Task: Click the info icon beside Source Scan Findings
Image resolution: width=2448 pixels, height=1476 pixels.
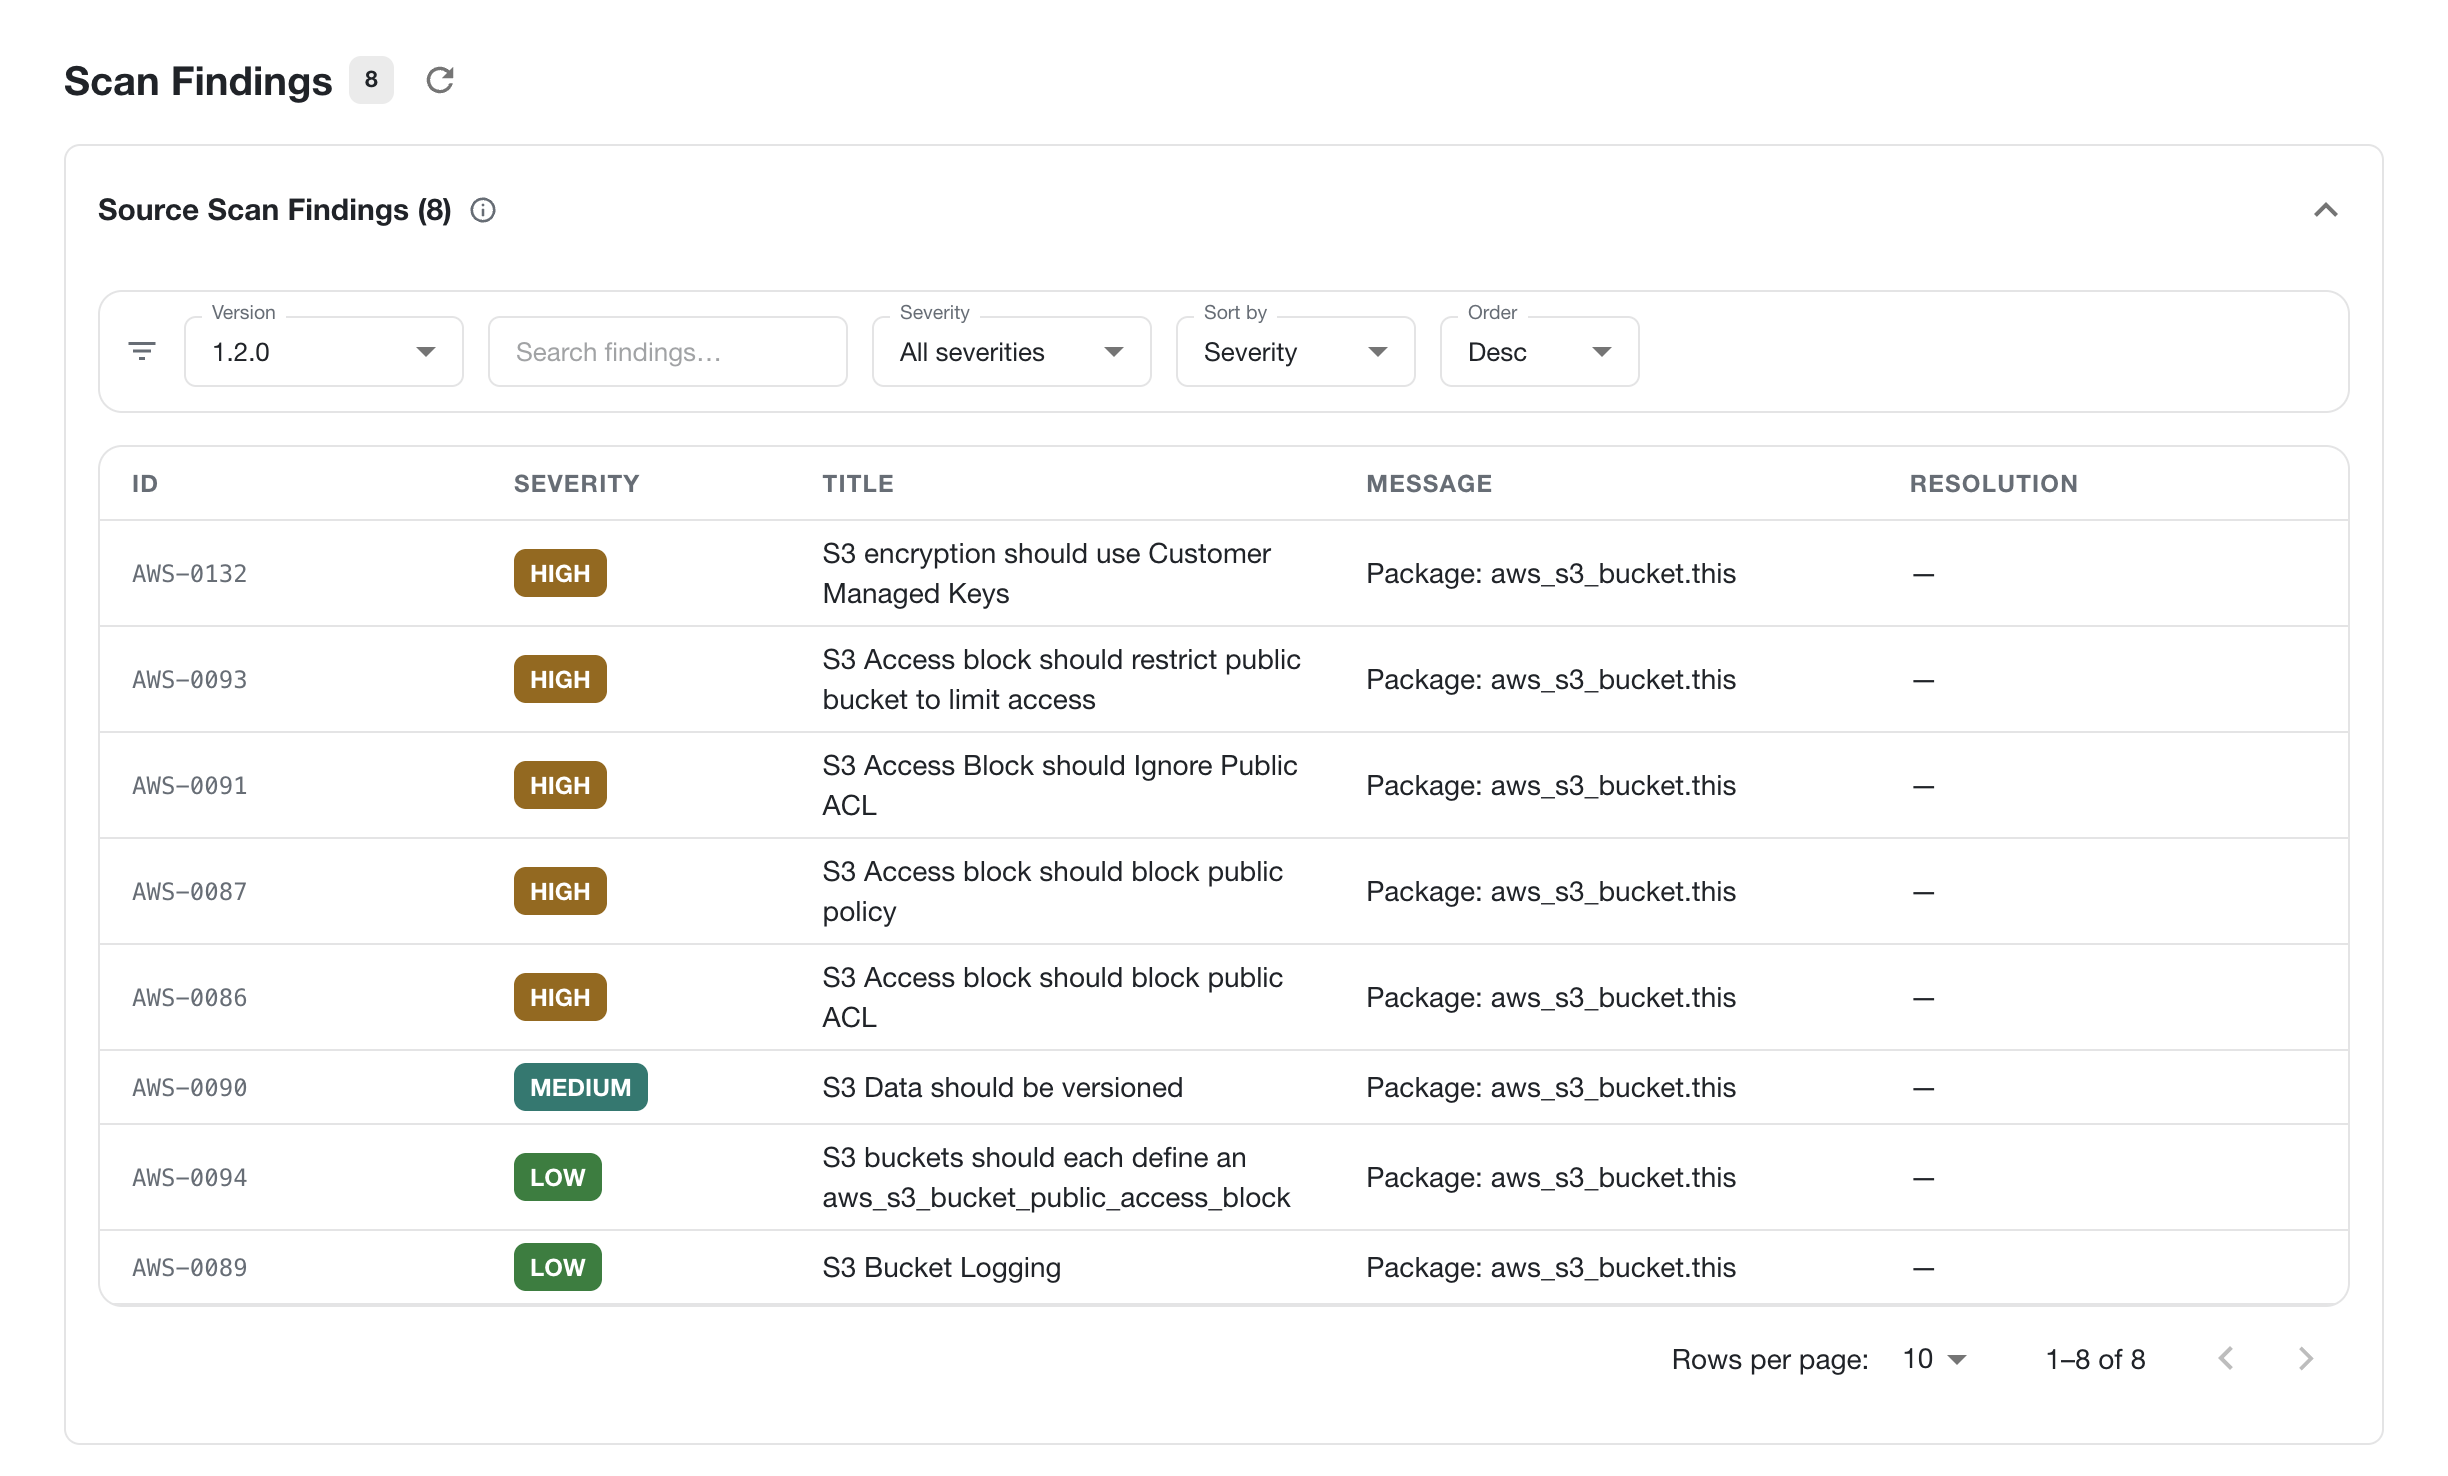Action: 483,210
